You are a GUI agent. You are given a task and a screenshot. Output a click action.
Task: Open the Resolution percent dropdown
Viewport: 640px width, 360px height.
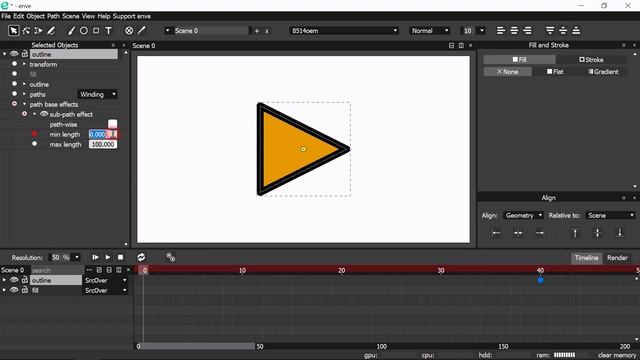point(77,257)
